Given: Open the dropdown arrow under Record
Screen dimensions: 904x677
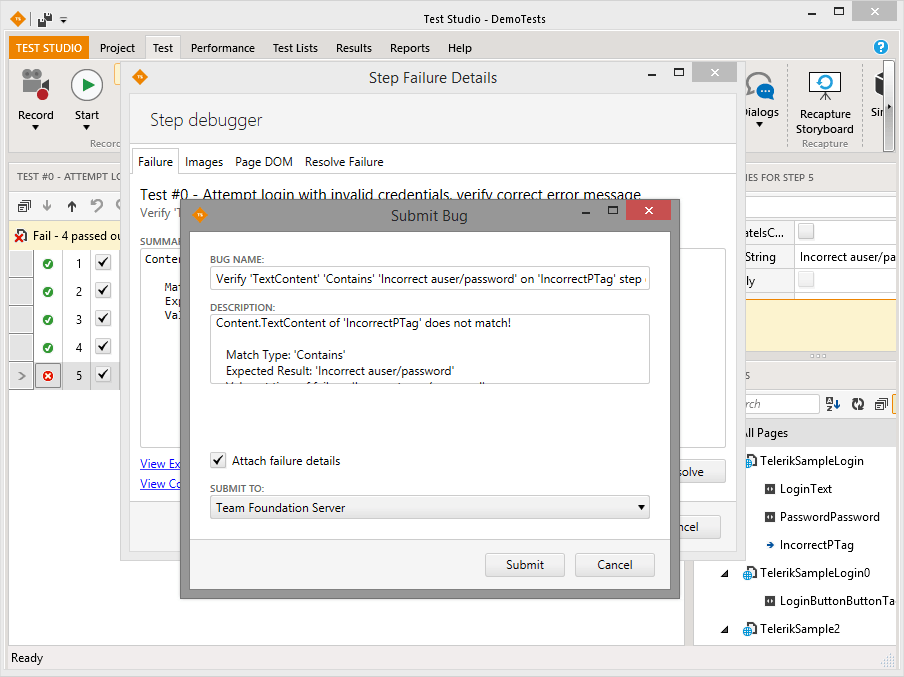Looking at the screenshot, I should pos(35,127).
